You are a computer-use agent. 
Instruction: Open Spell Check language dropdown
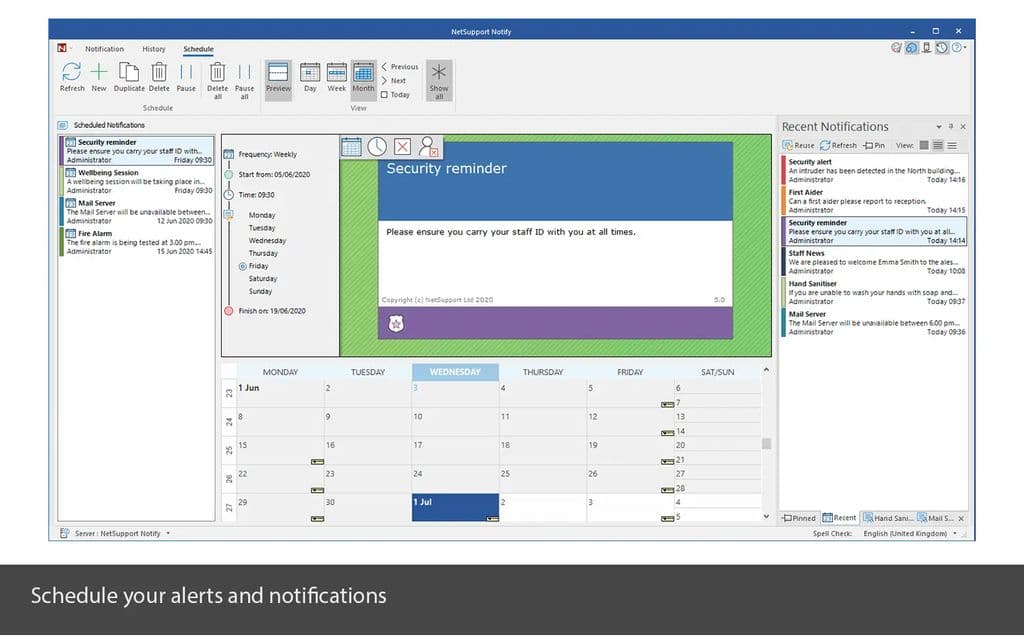click(x=955, y=534)
